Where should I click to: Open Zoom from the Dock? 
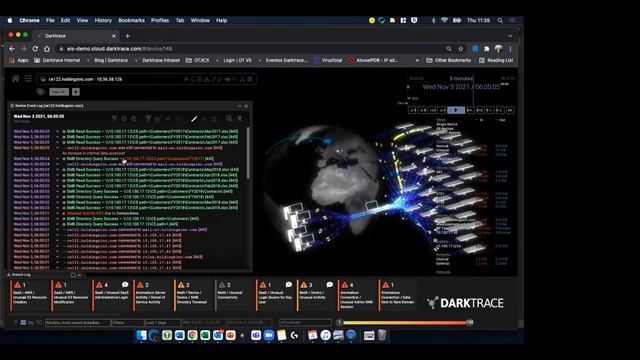click(269, 336)
